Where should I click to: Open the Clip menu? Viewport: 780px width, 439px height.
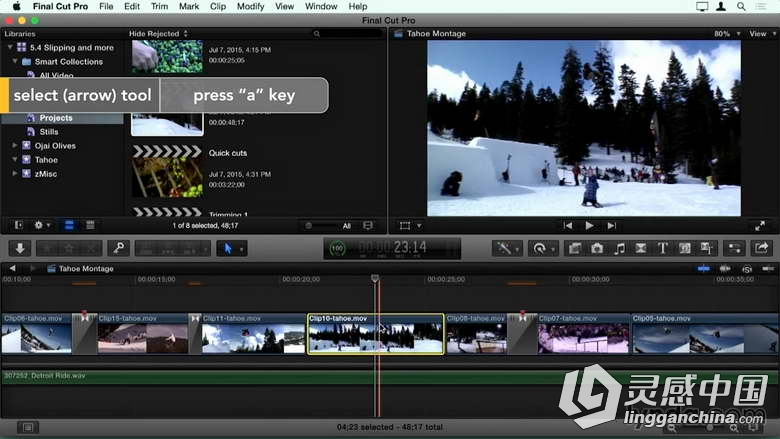(218, 6)
